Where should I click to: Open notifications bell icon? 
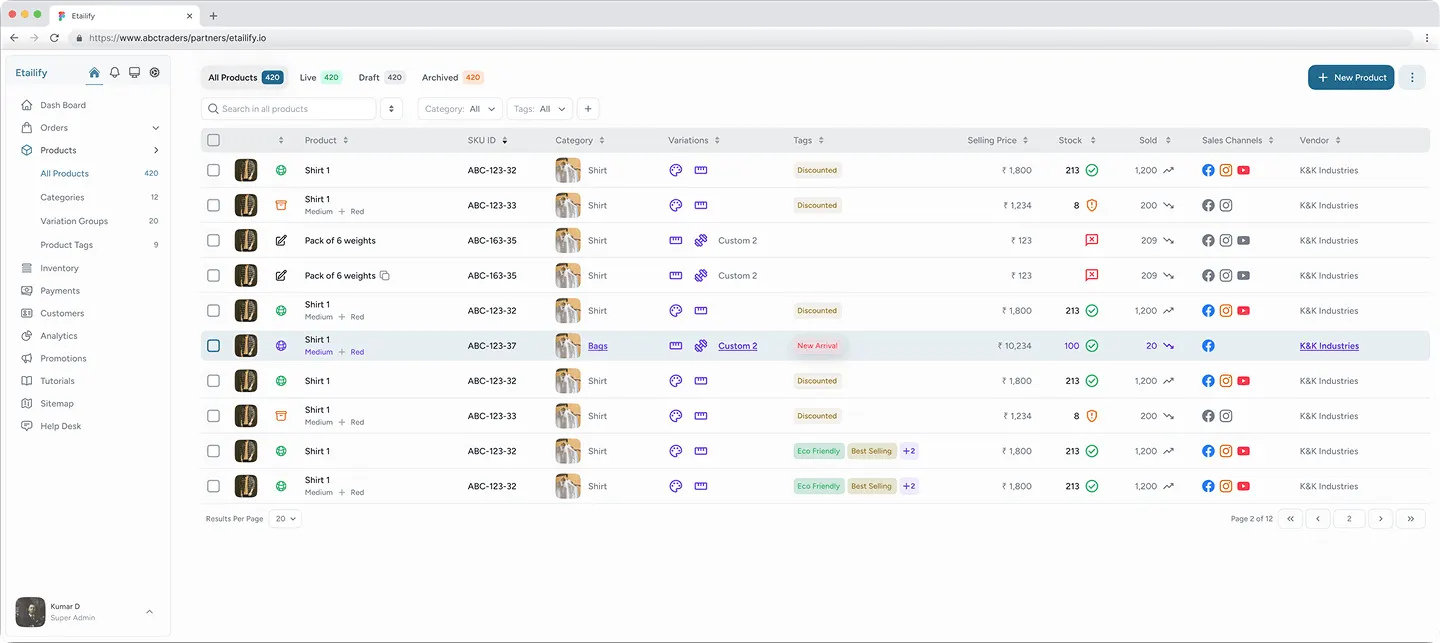click(x=115, y=73)
